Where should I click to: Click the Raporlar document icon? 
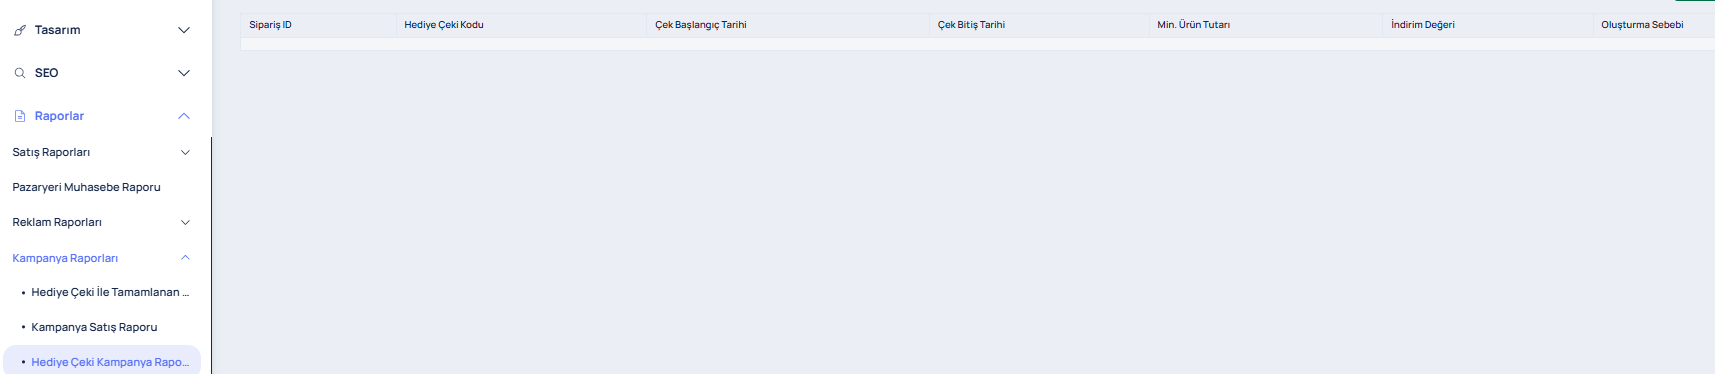point(20,116)
